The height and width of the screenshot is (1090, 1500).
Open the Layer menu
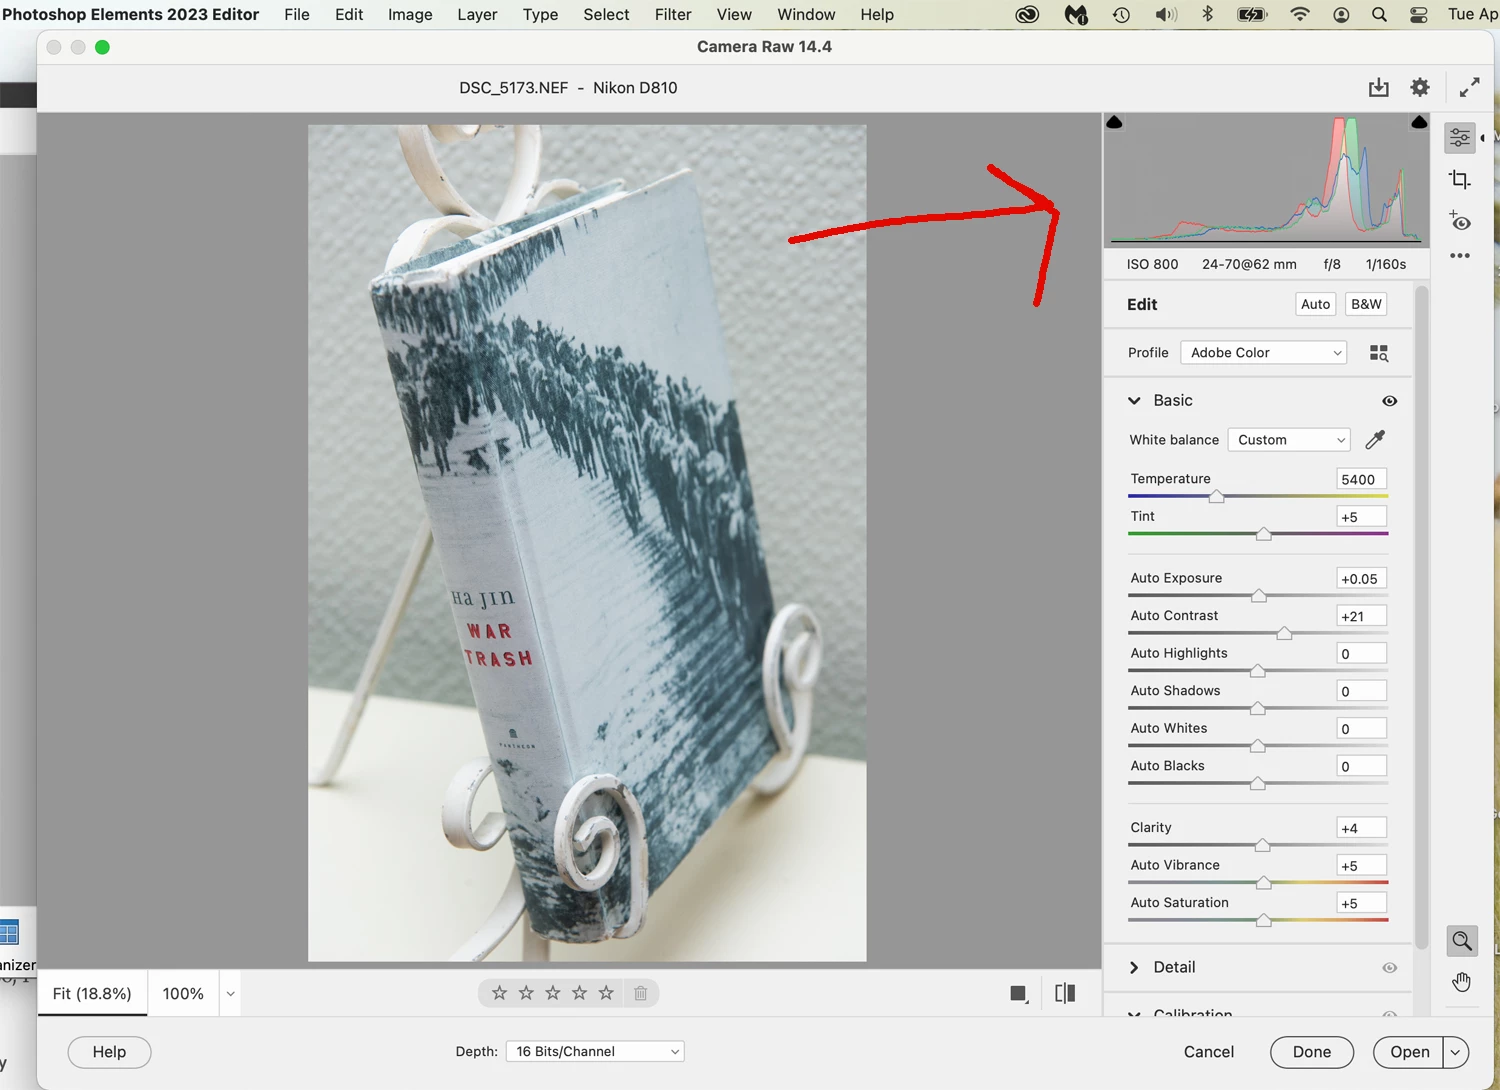point(477,14)
